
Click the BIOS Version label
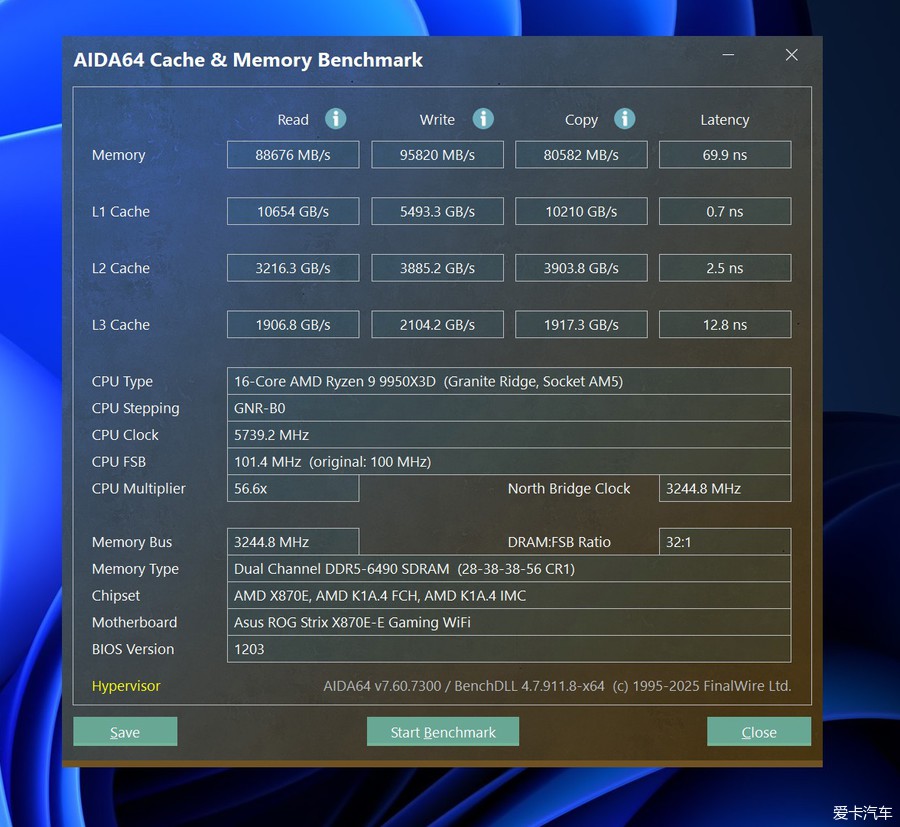point(133,649)
